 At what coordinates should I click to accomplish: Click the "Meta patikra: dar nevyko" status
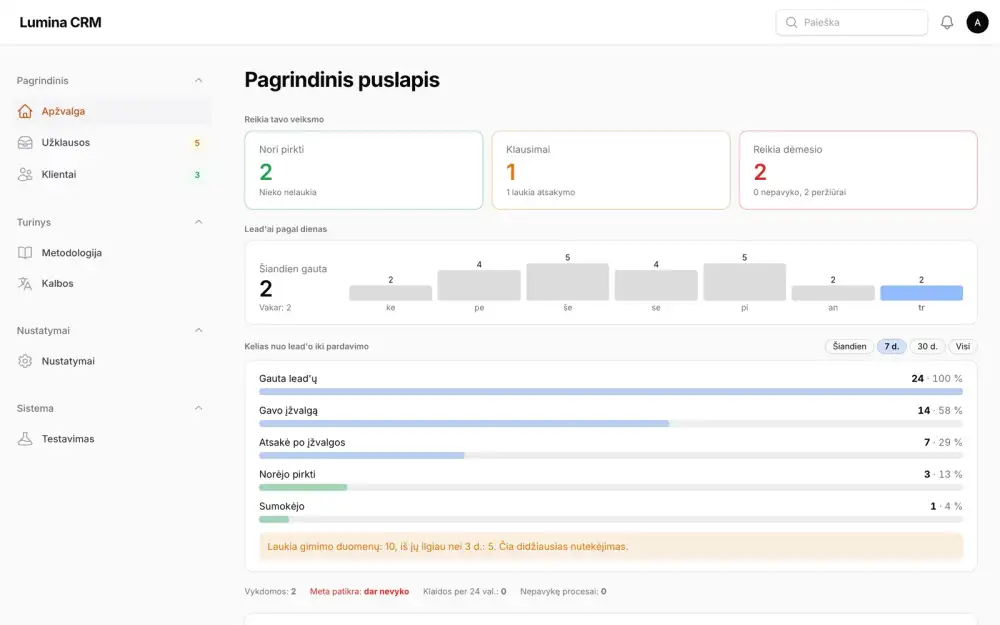coord(359,591)
